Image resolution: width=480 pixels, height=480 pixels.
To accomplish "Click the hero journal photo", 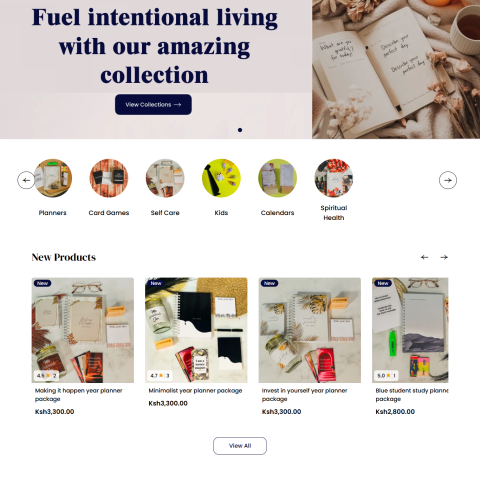I will click(x=396, y=69).
